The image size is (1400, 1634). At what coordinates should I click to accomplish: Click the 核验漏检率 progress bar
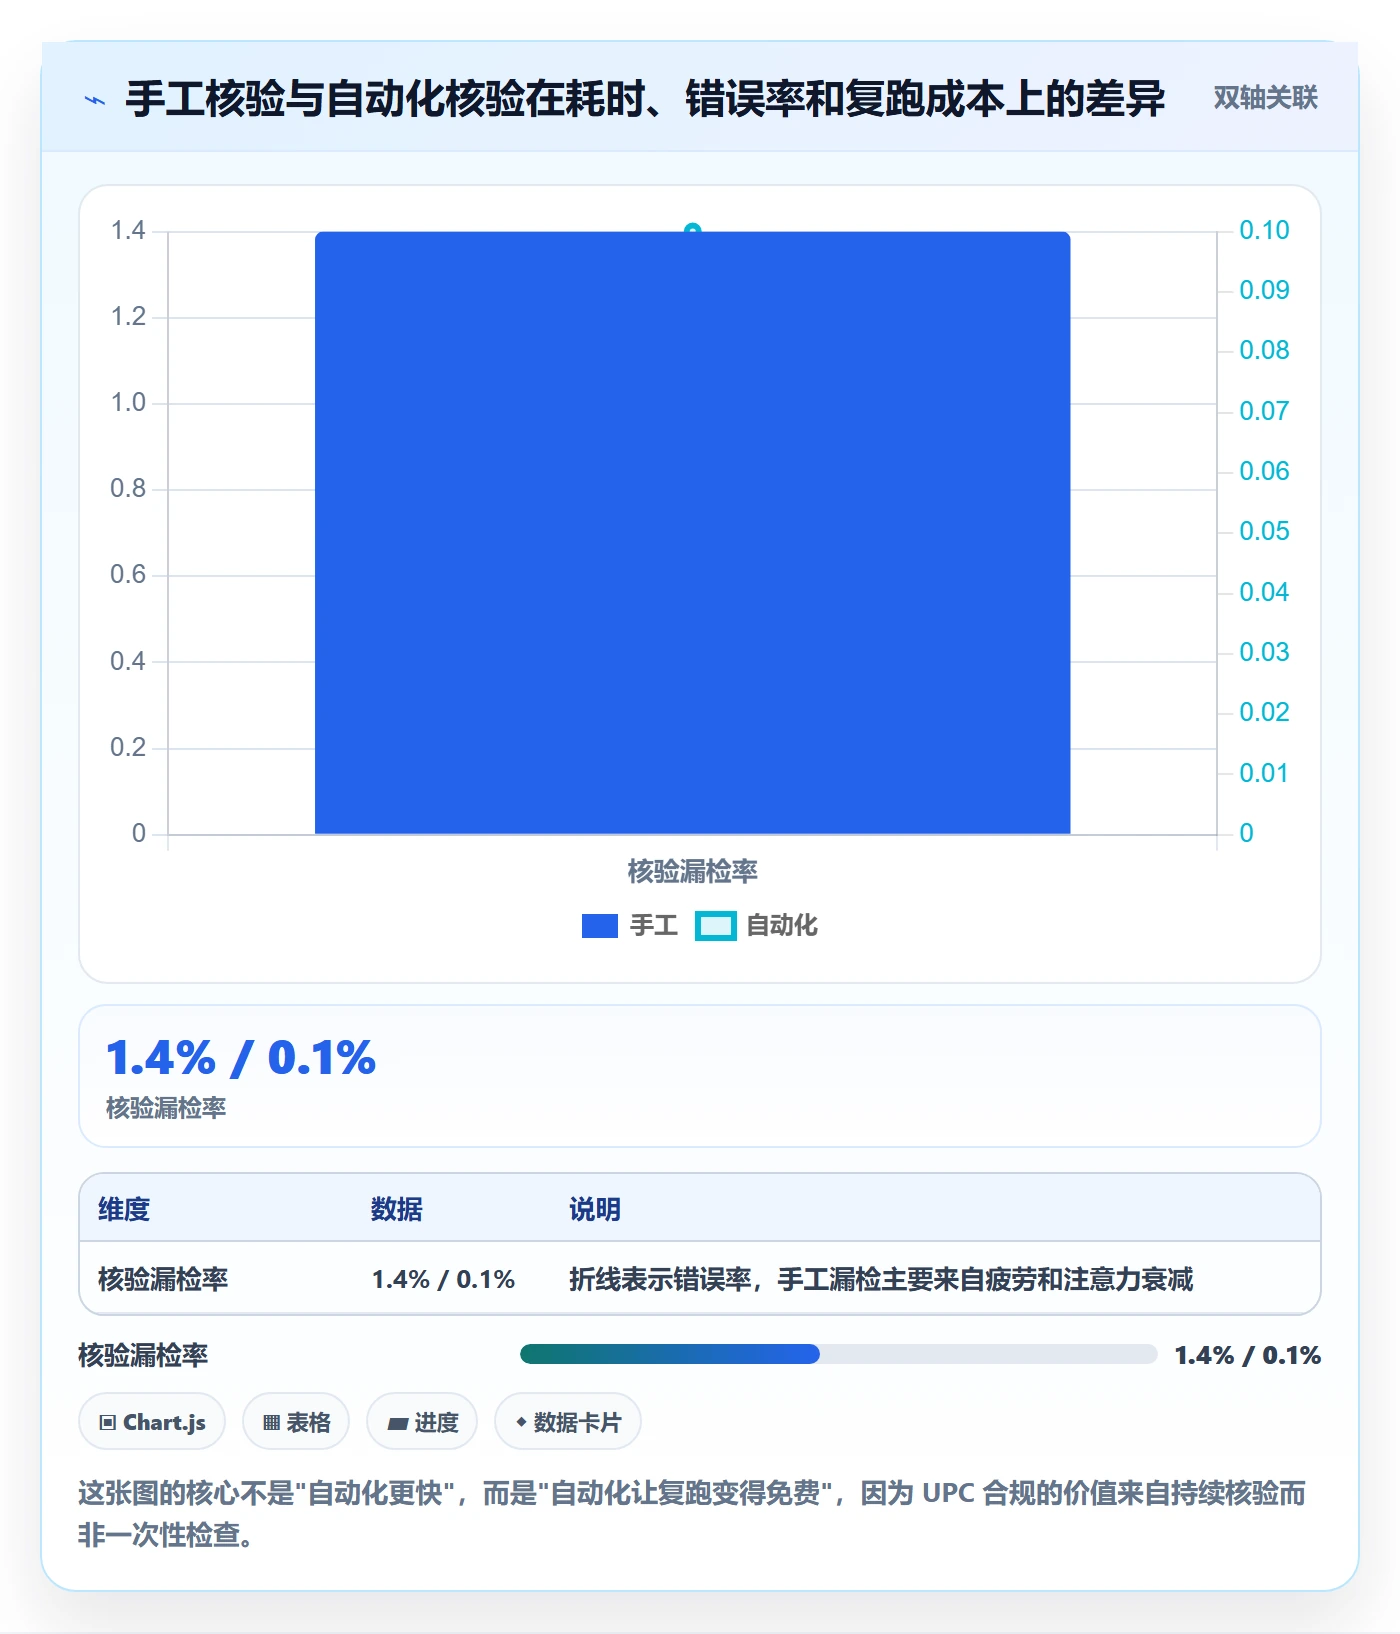838,1354
